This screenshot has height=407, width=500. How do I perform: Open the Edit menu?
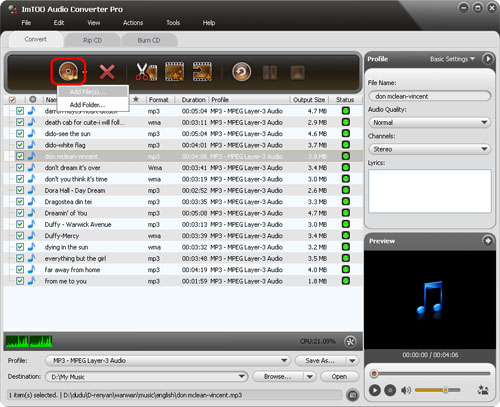click(x=59, y=23)
